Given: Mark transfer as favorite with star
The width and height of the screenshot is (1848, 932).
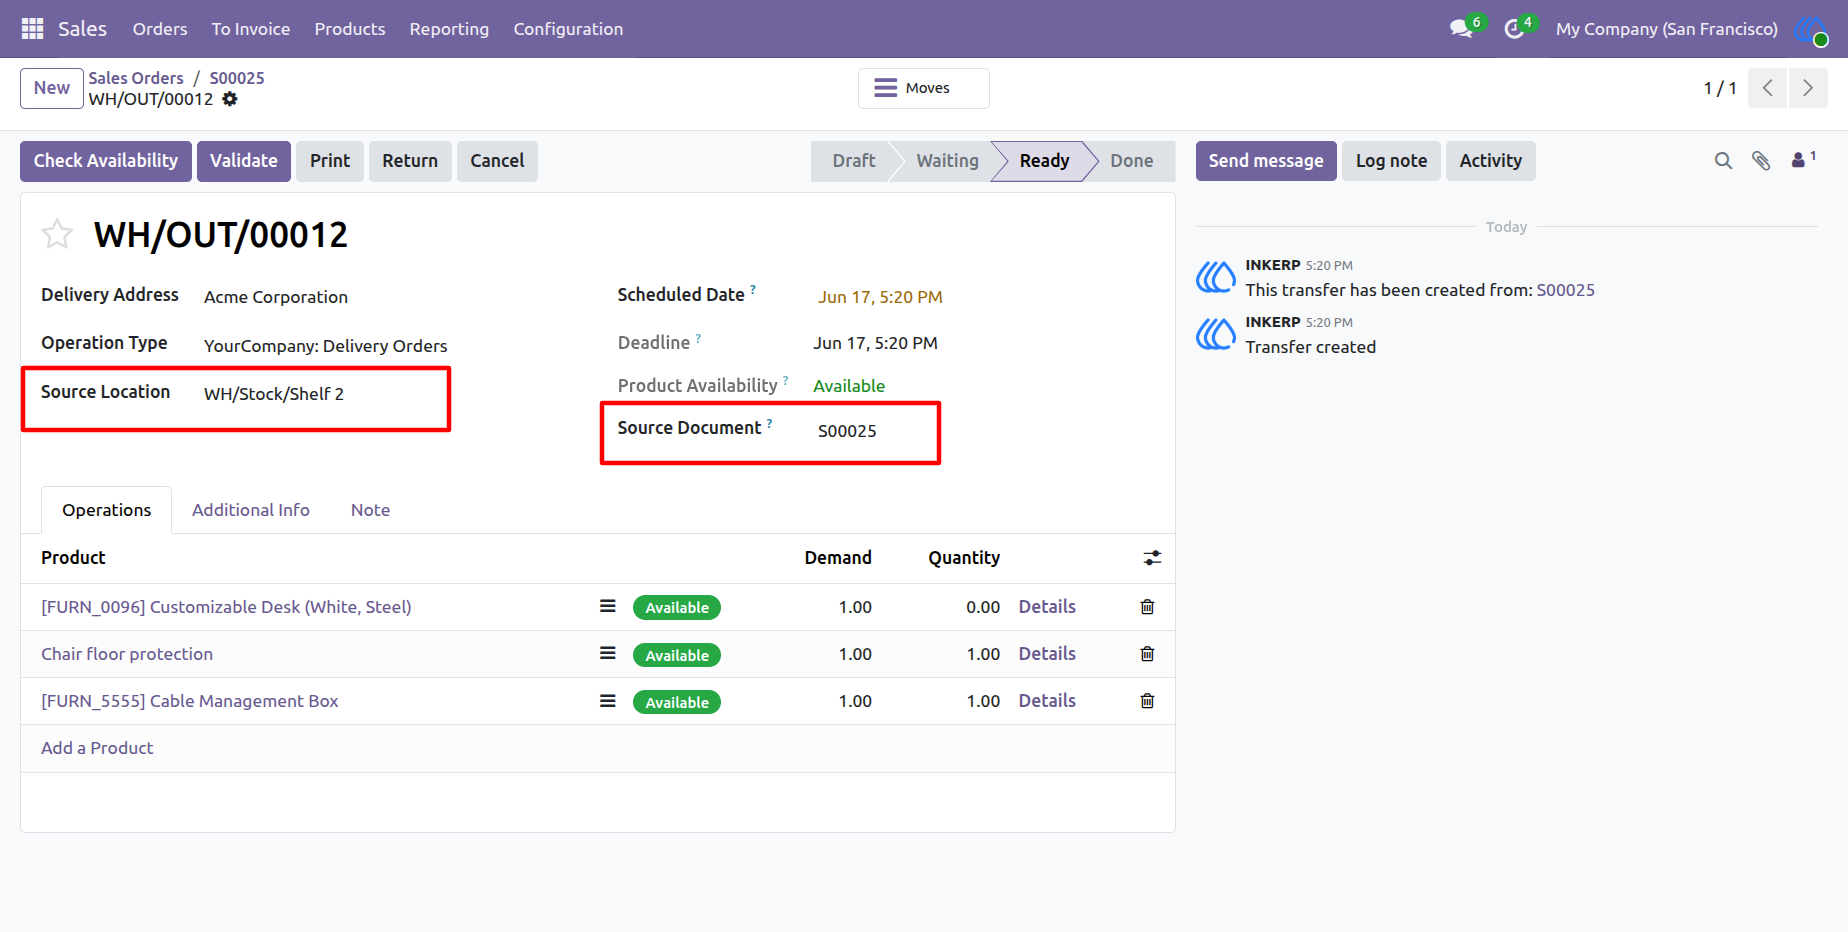Looking at the screenshot, I should point(57,234).
